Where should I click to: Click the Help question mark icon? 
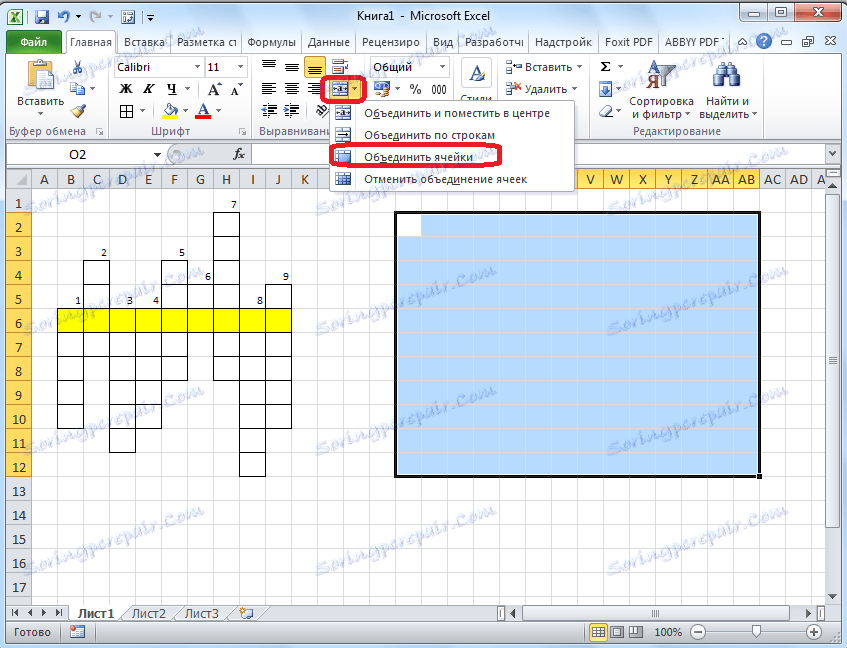point(764,41)
